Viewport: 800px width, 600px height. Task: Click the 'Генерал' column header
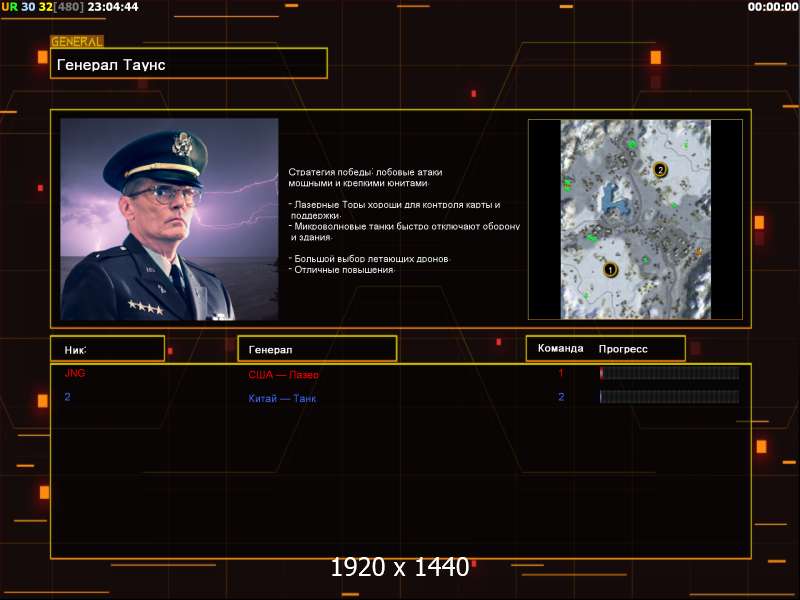[x=317, y=349]
